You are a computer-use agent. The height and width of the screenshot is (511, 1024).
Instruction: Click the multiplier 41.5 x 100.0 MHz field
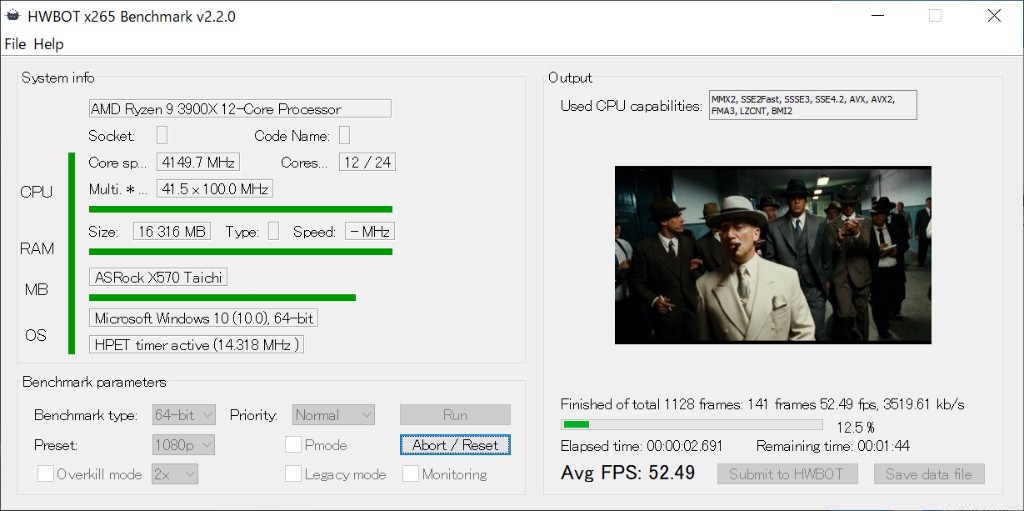pos(214,189)
